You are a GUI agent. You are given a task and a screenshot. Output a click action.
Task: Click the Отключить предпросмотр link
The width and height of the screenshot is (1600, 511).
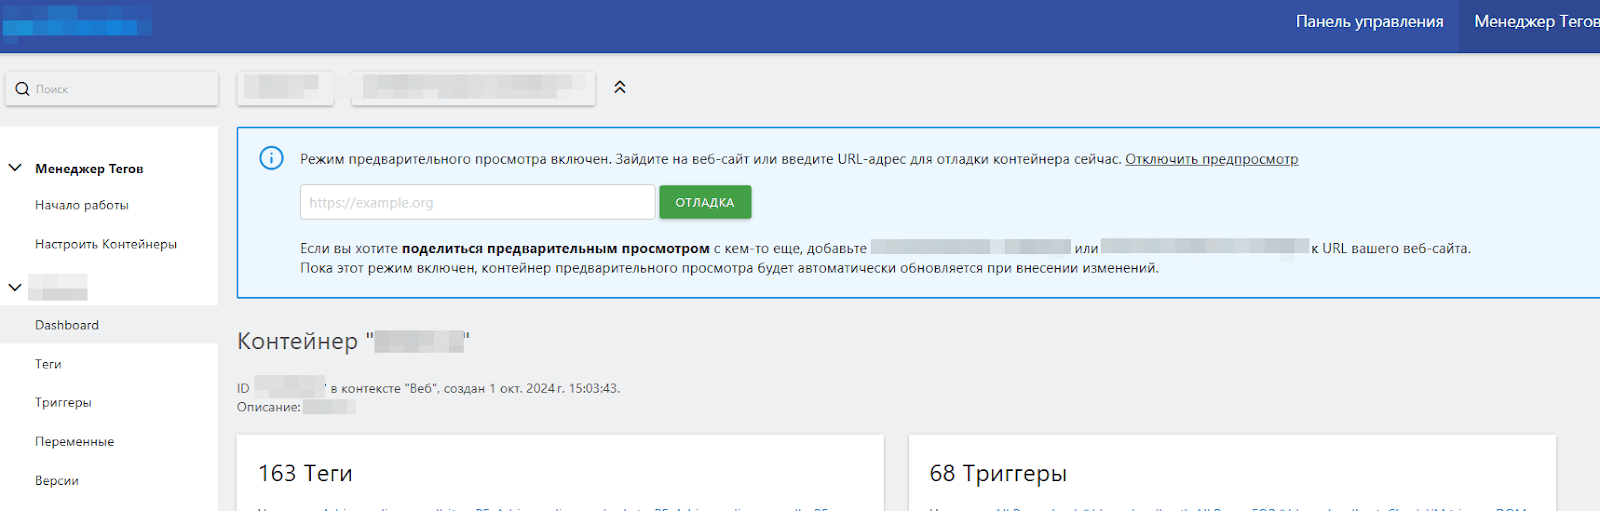click(x=1211, y=159)
